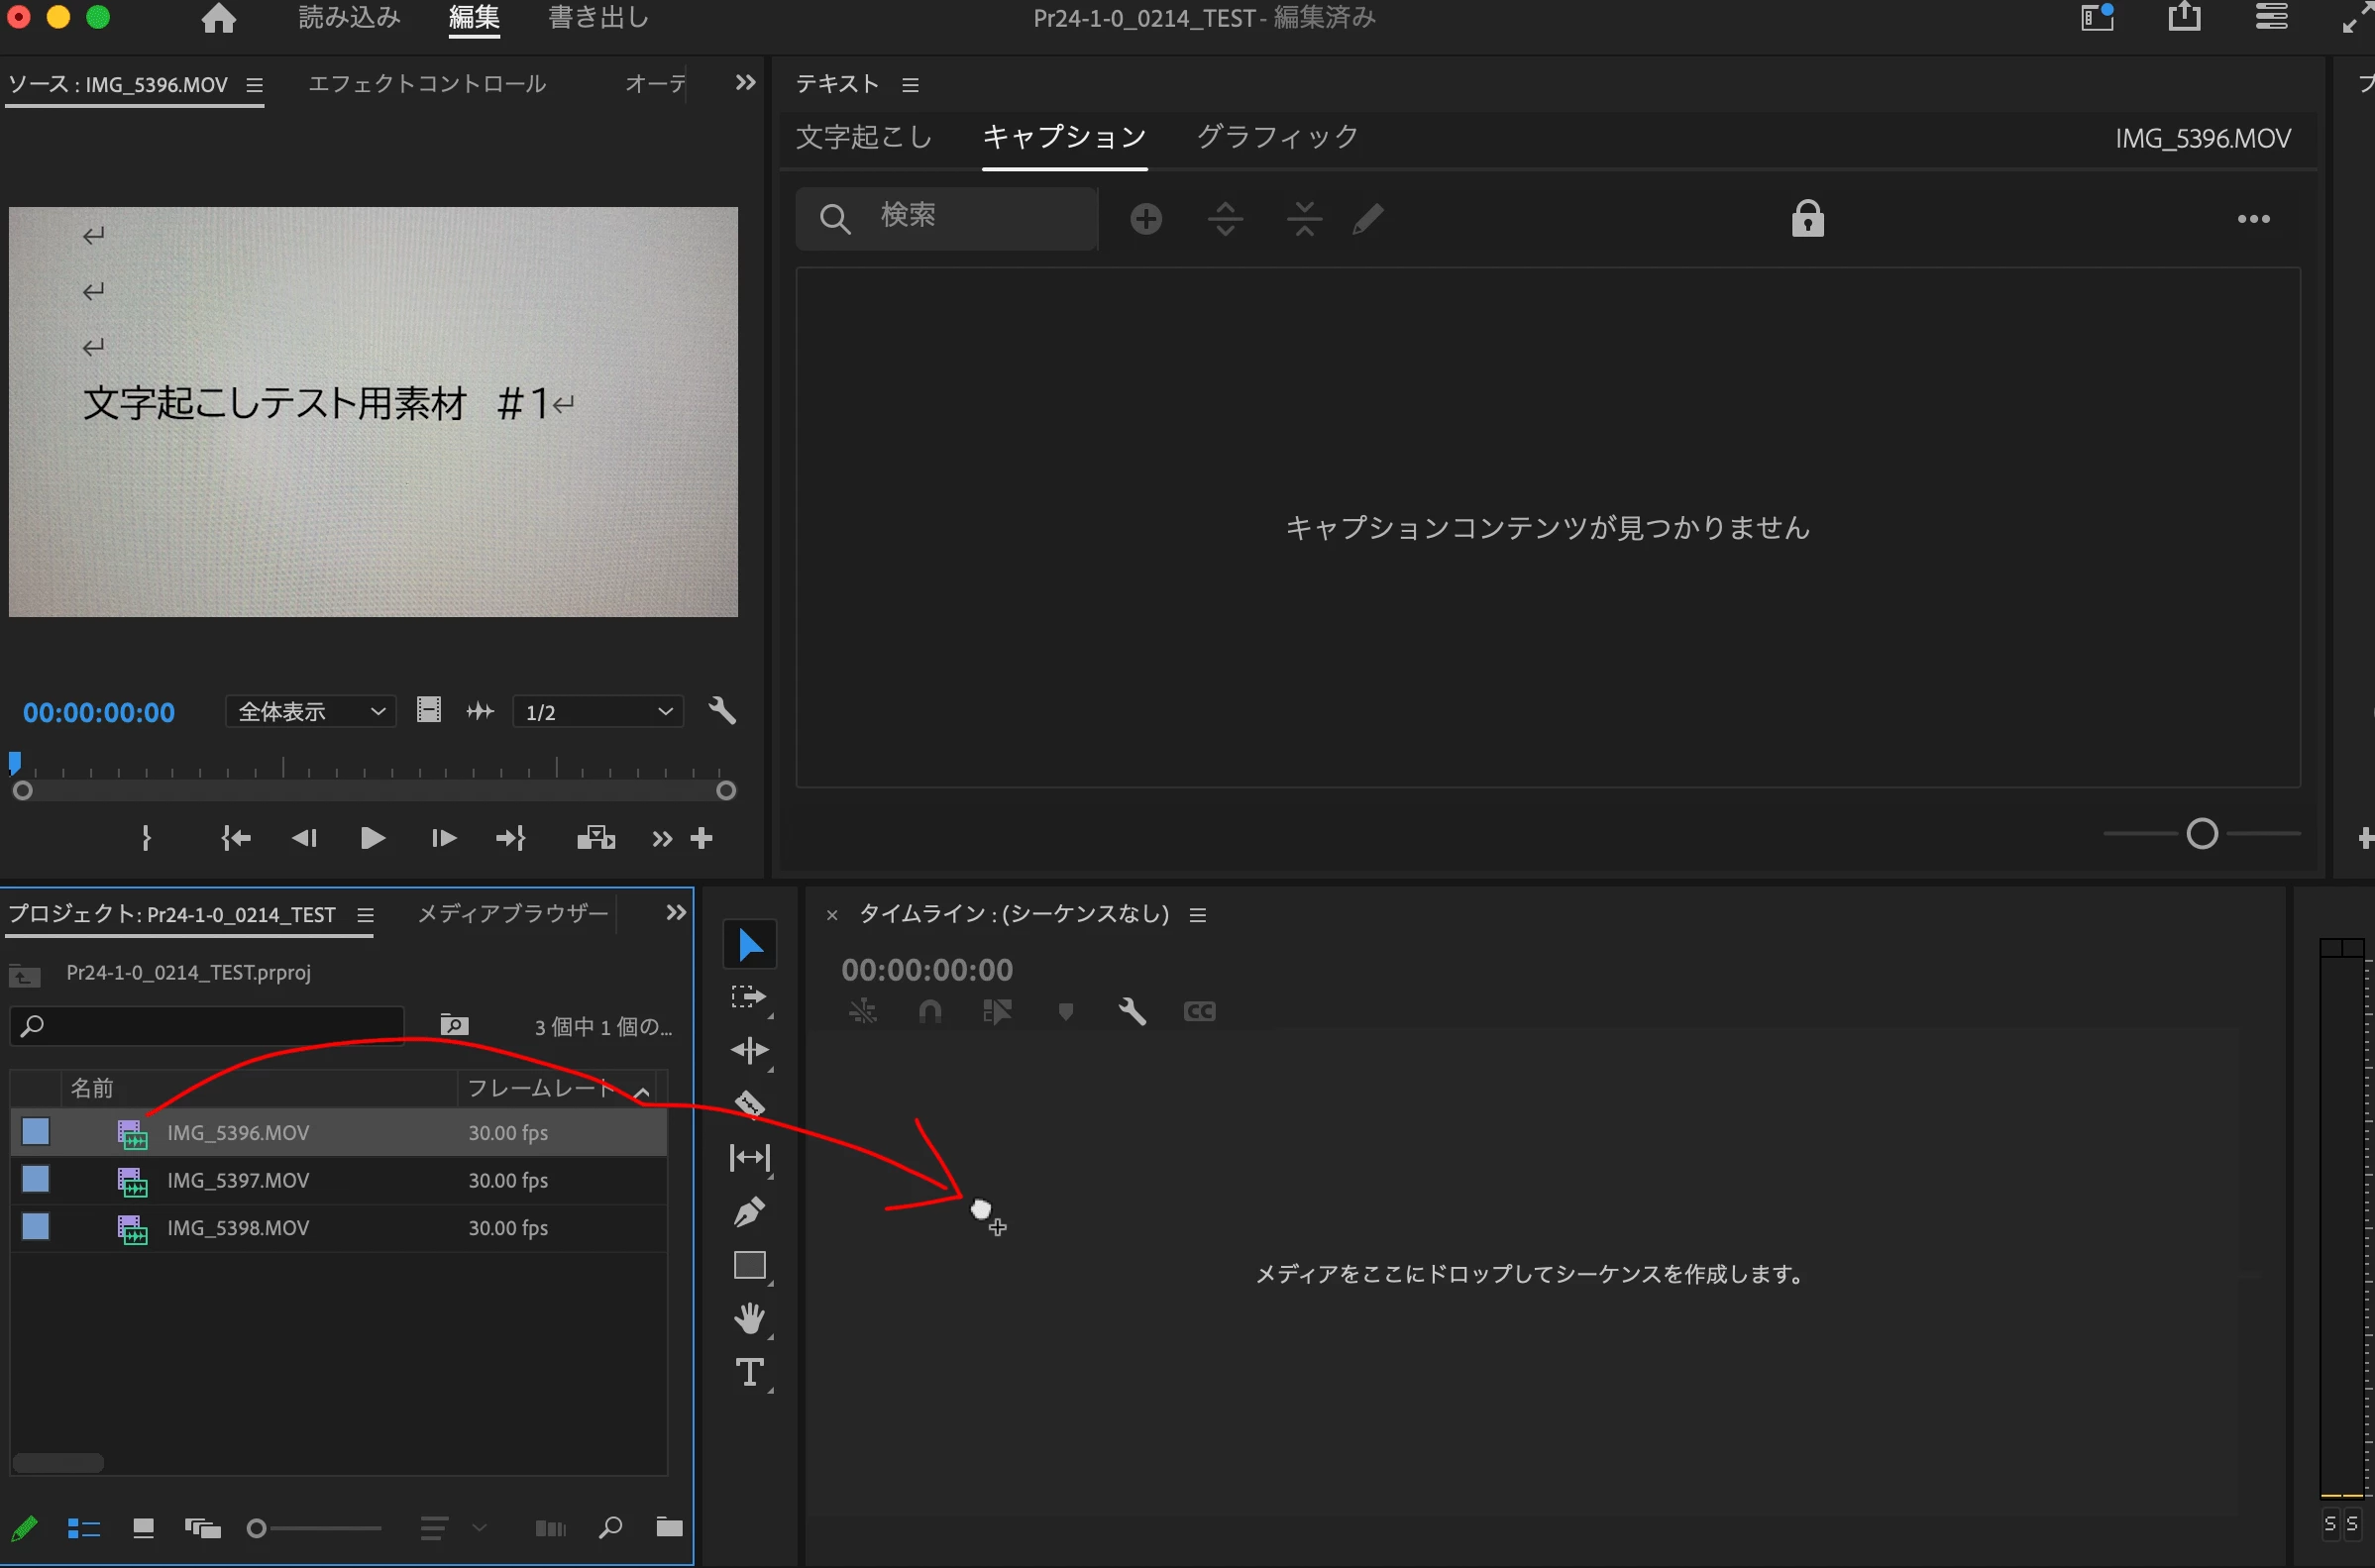Select the Pen tool
The image size is (2375, 1568).
click(x=749, y=1212)
